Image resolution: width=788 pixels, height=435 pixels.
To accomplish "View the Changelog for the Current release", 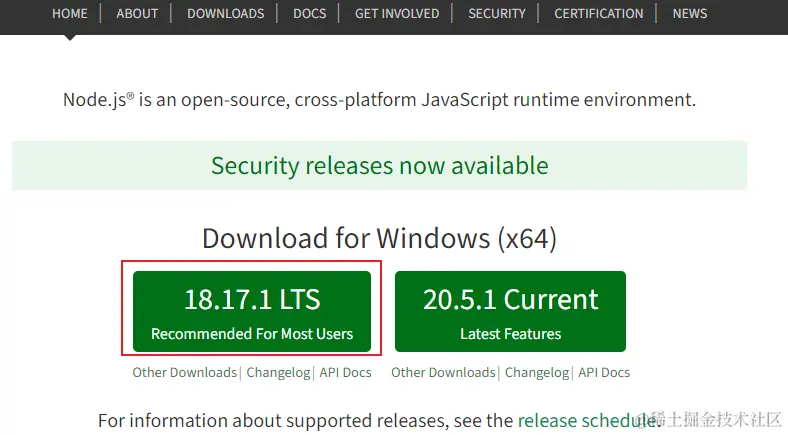I will (x=537, y=373).
